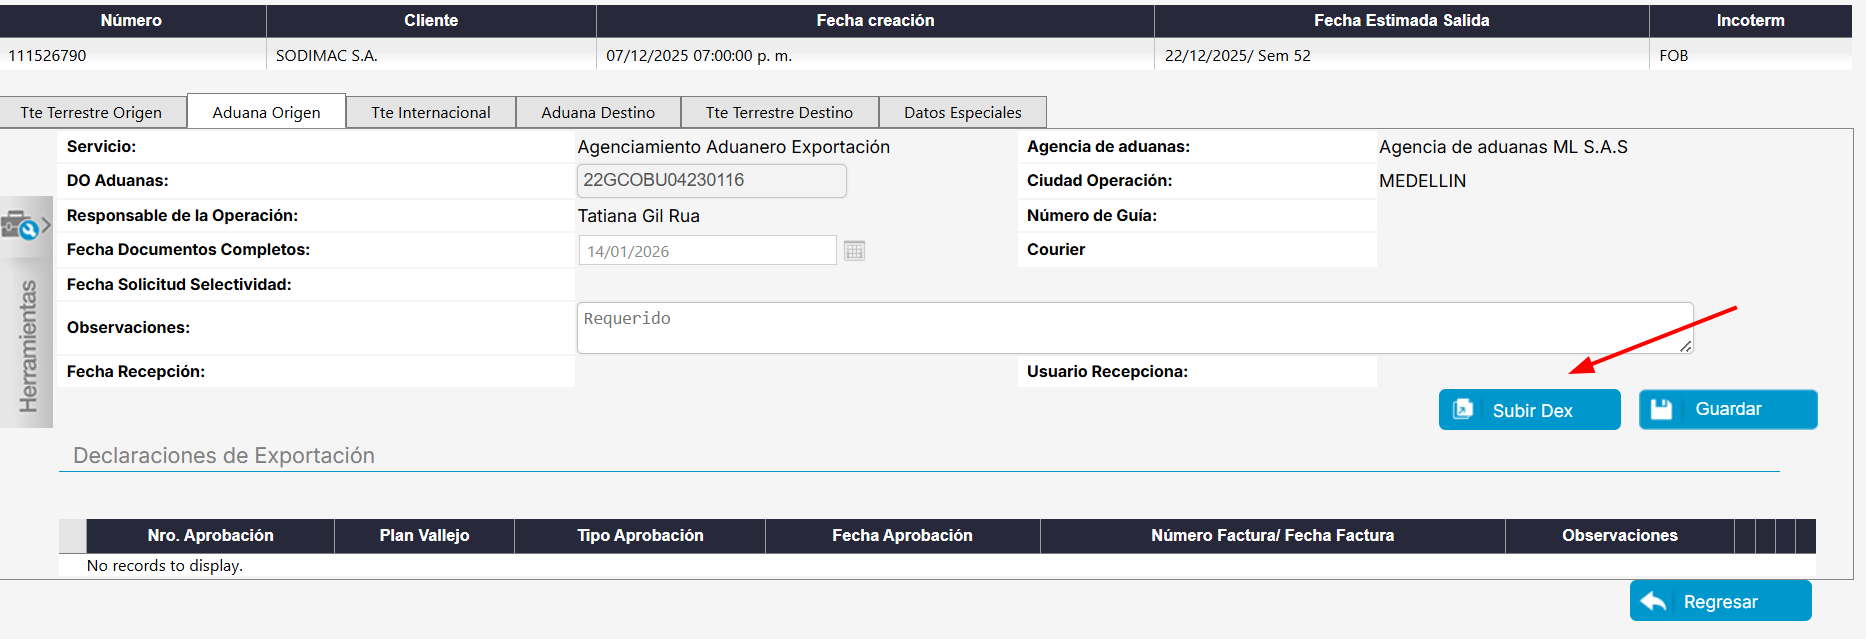
Task: Select the Aduana Origen tab
Action: coord(266,112)
